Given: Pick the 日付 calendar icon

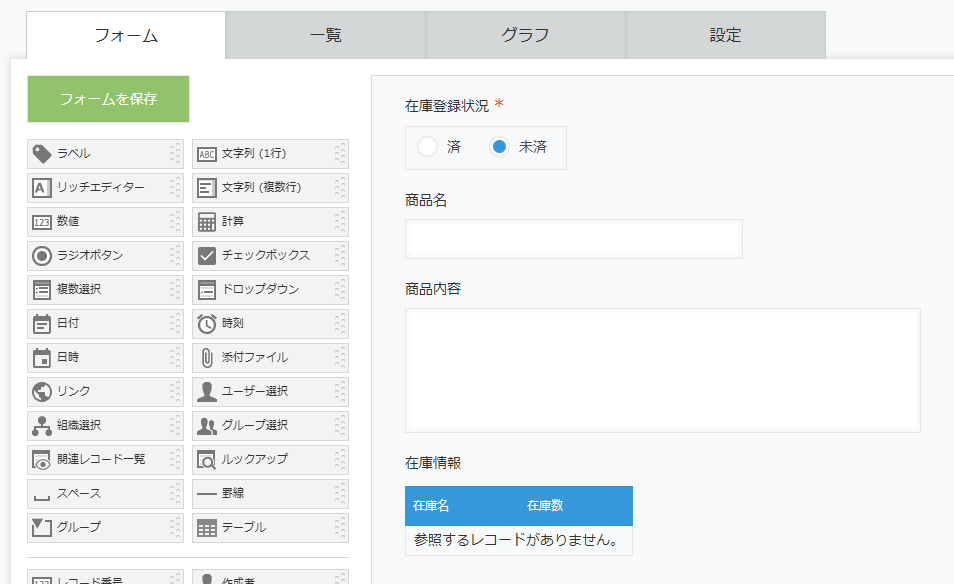Looking at the screenshot, I should point(42,324).
